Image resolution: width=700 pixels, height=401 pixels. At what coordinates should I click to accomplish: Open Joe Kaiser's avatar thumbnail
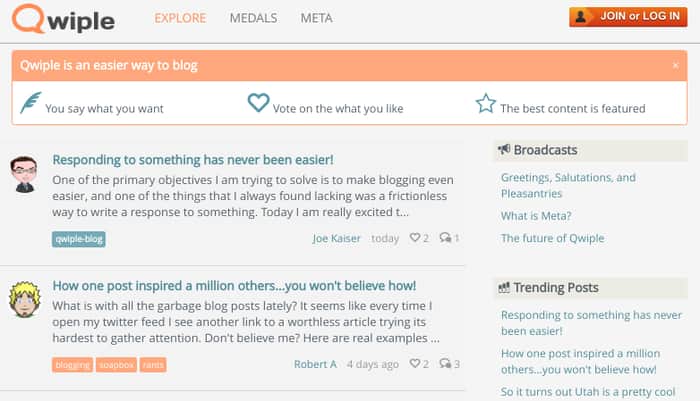(x=24, y=174)
